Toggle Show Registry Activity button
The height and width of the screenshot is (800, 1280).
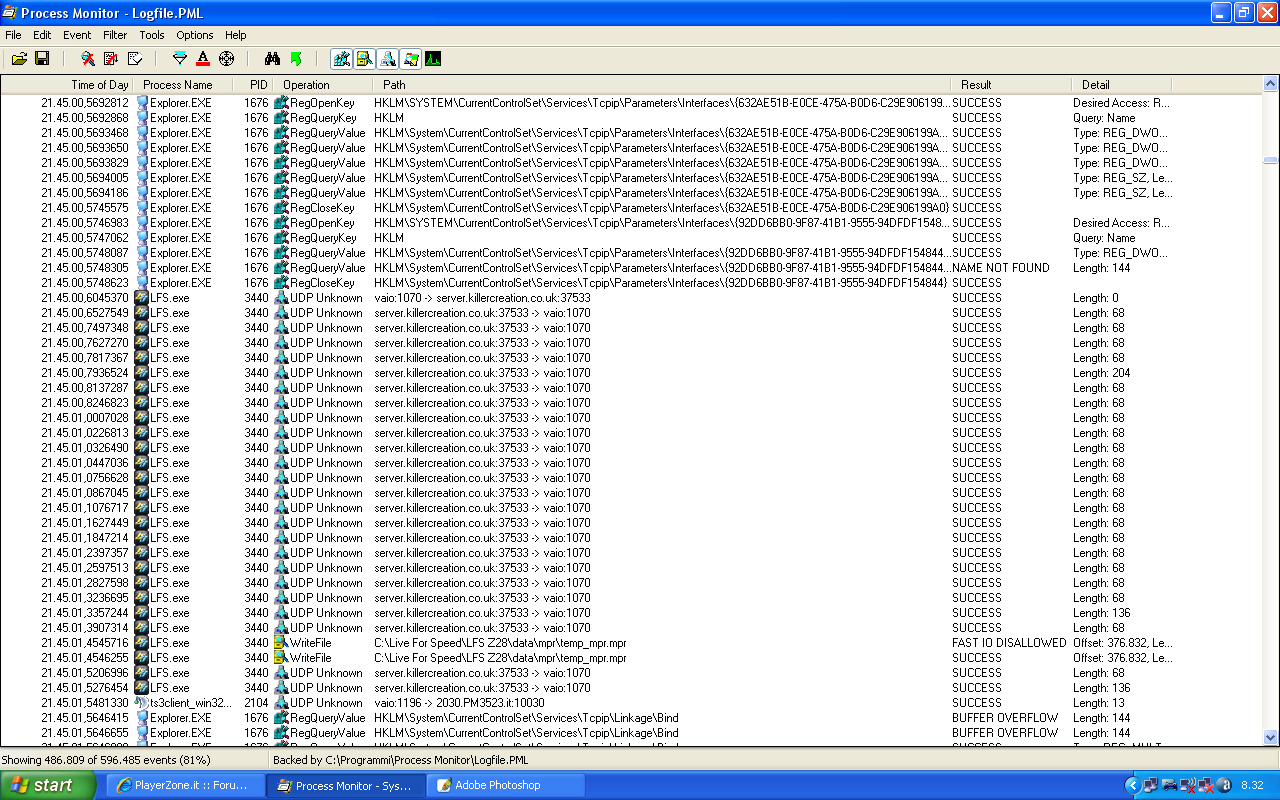pyautogui.click(x=341, y=59)
